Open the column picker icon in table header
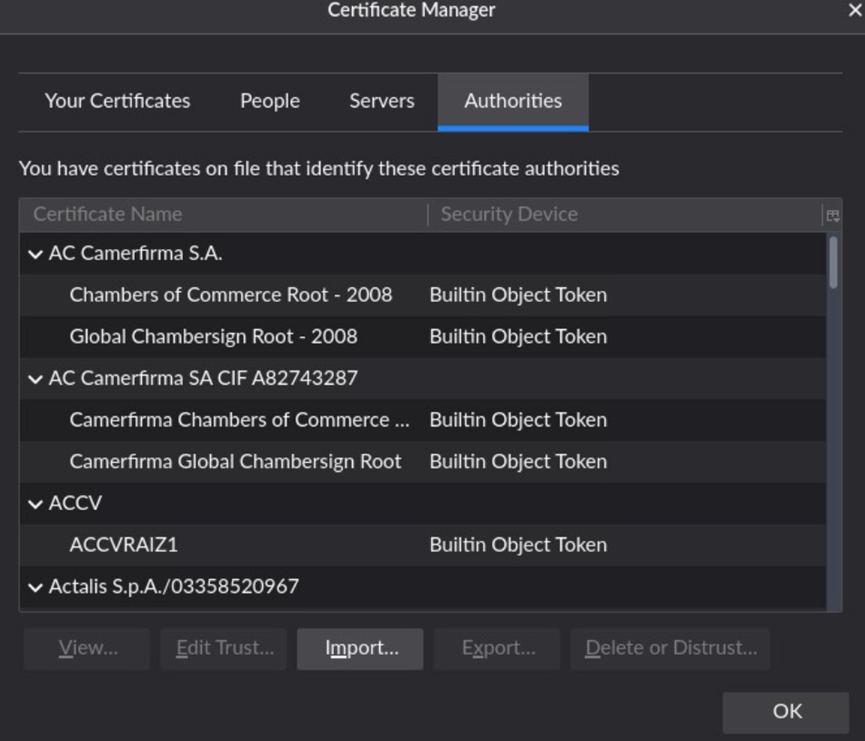Screen dimensions: 865x741 [x=832, y=215]
